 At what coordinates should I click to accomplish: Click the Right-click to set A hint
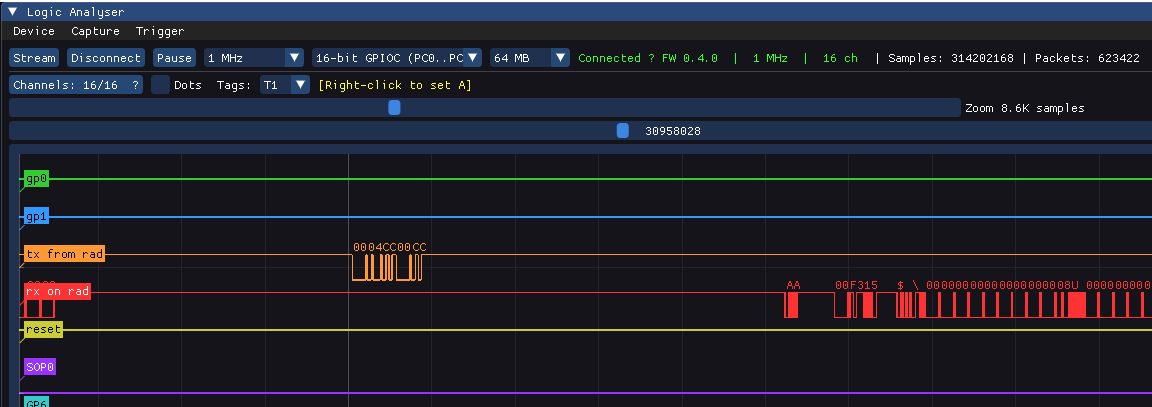tap(395, 85)
